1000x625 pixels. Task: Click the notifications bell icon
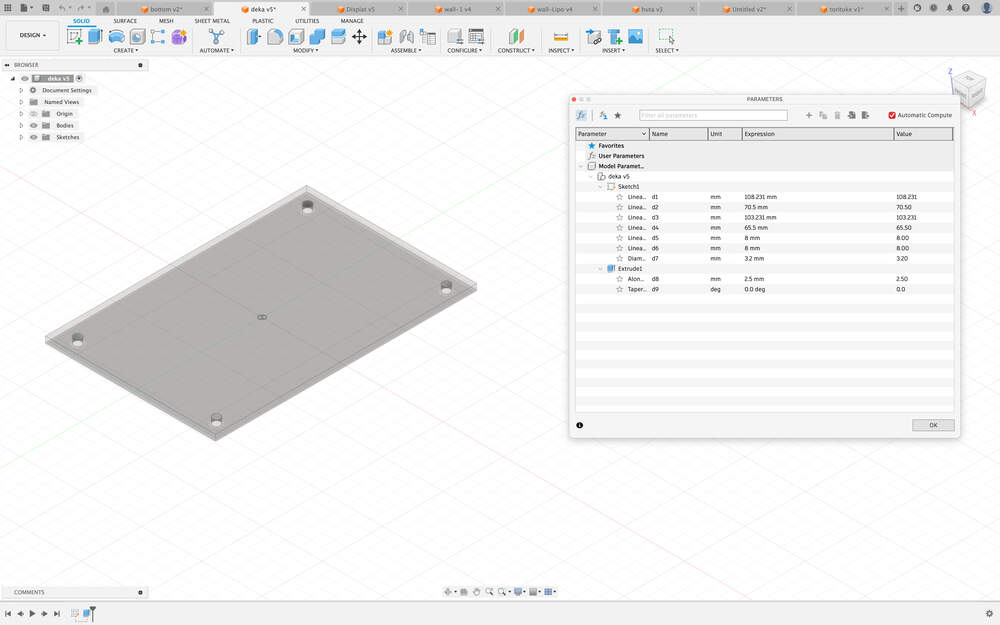(x=950, y=8)
